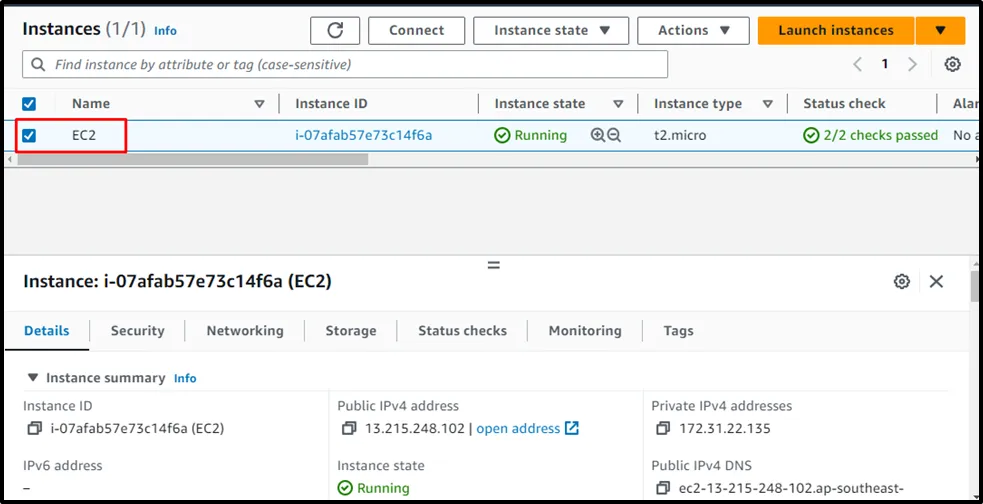Viewport: 983px width, 504px height.
Task: Copy the Private IPv4 address
Action: coord(663,429)
